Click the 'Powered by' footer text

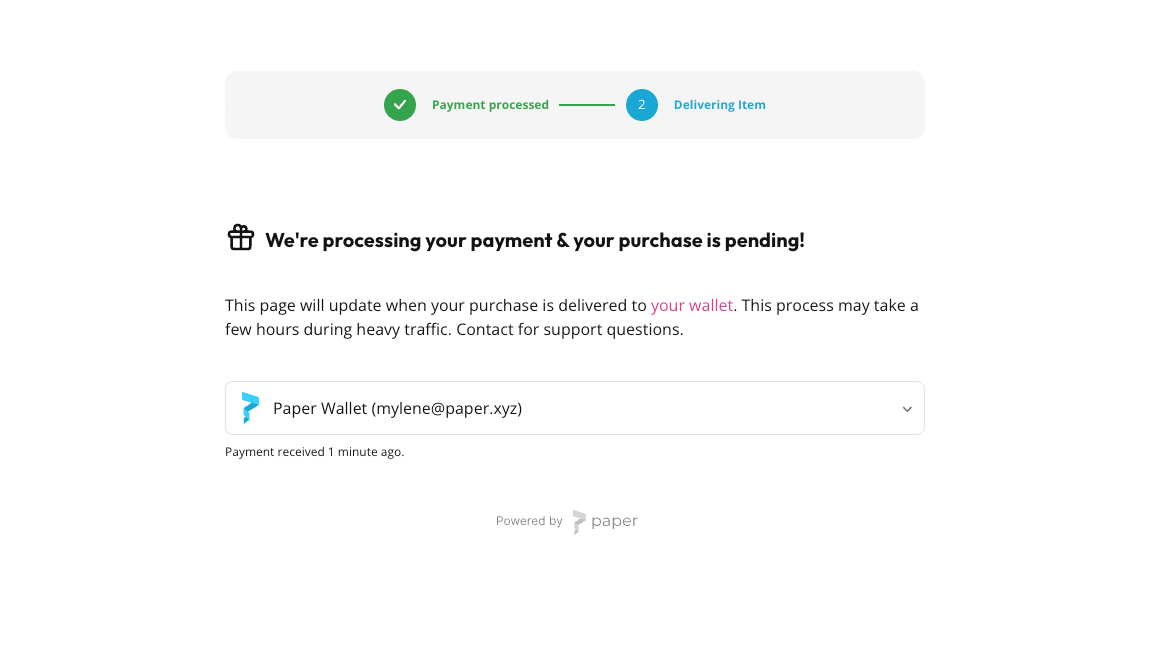coord(529,521)
